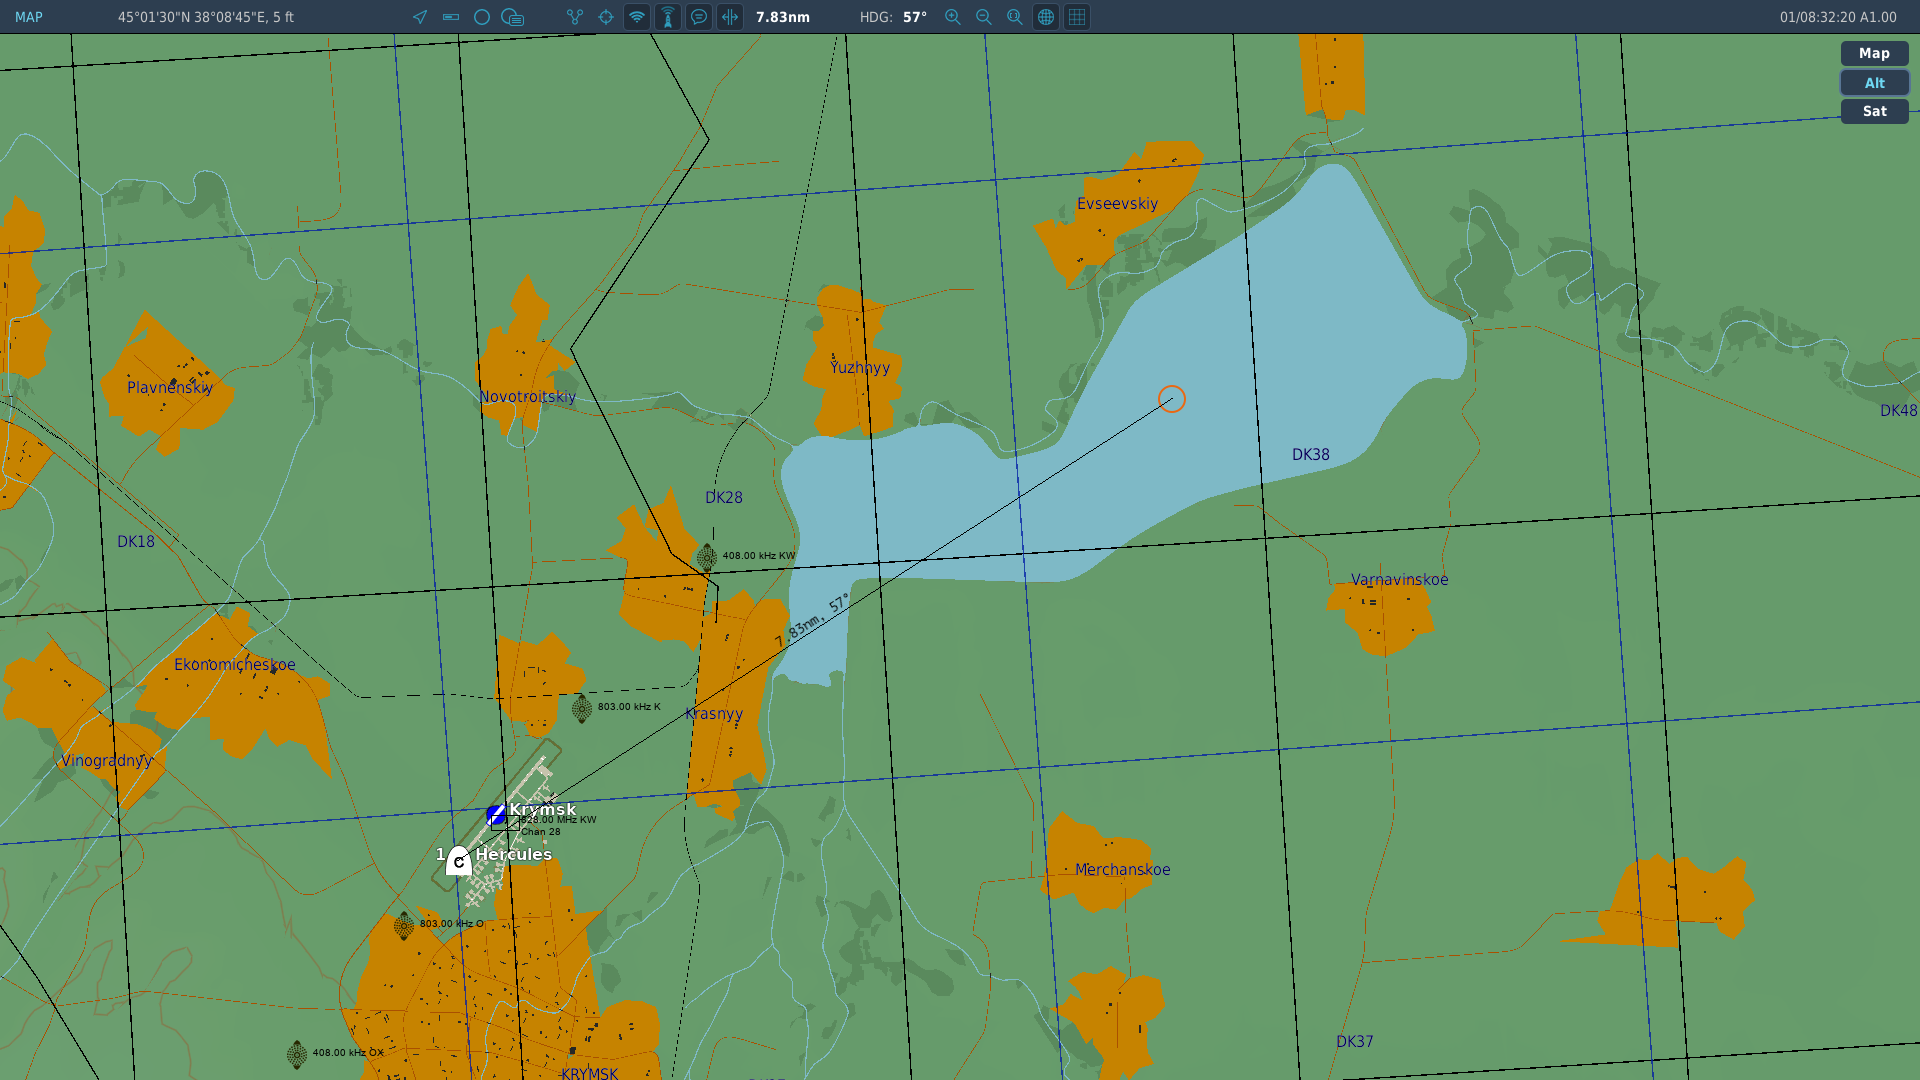1920x1080 pixels.
Task: Switch to the Sat satellite view
Action: (x=1874, y=112)
